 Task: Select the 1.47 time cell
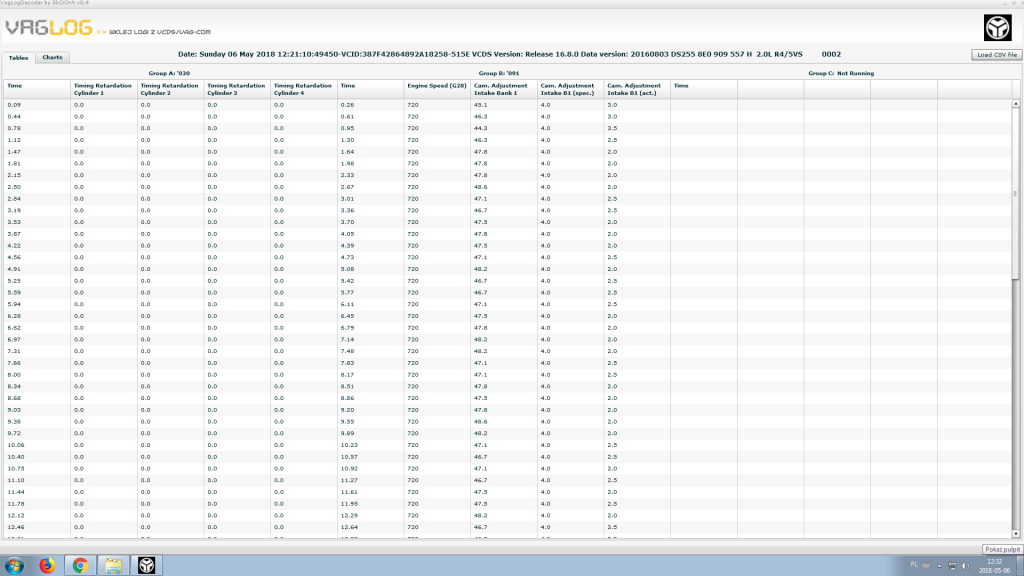tap(14, 152)
